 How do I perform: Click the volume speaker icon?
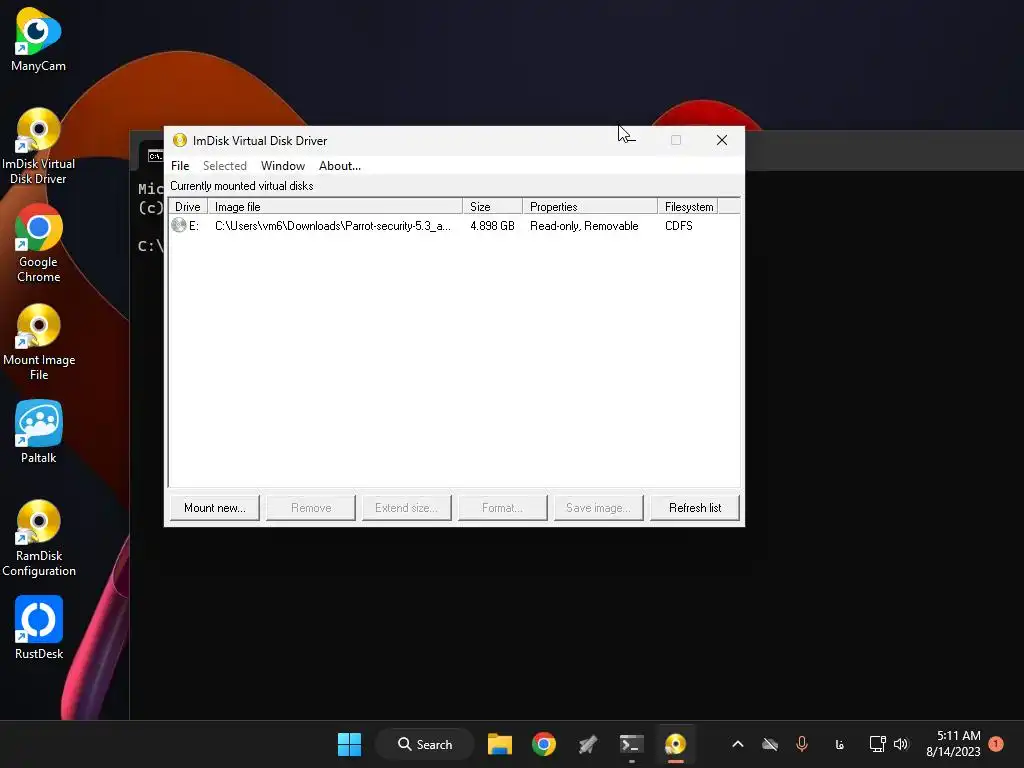[x=901, y=744]
